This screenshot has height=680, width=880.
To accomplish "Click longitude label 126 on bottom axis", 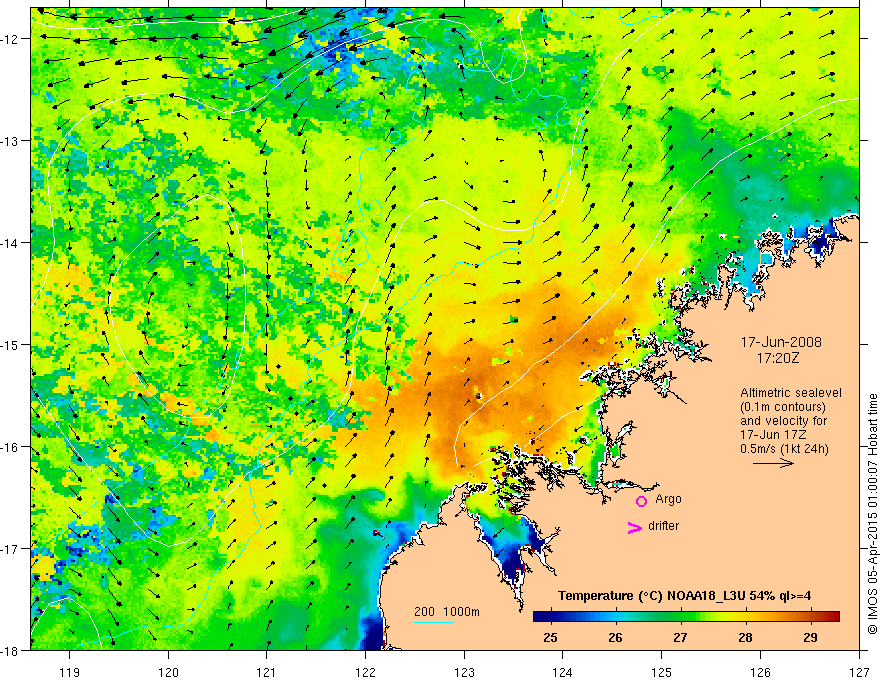I will 760,672.
